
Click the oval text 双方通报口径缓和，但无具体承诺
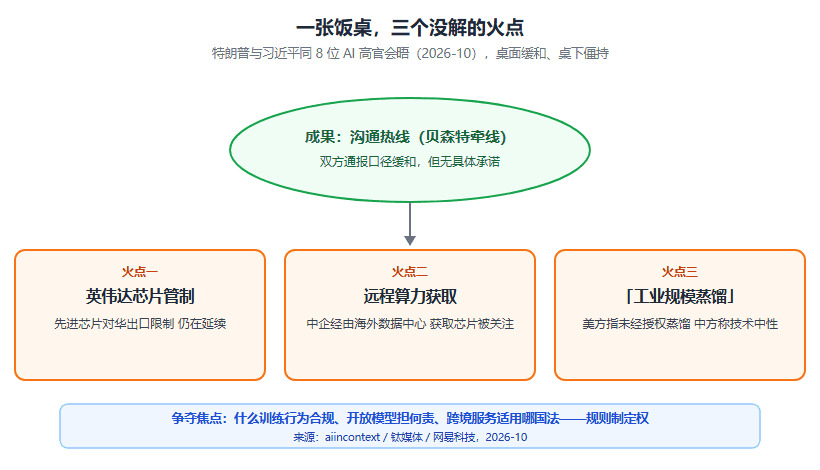(x=409, y=162)
